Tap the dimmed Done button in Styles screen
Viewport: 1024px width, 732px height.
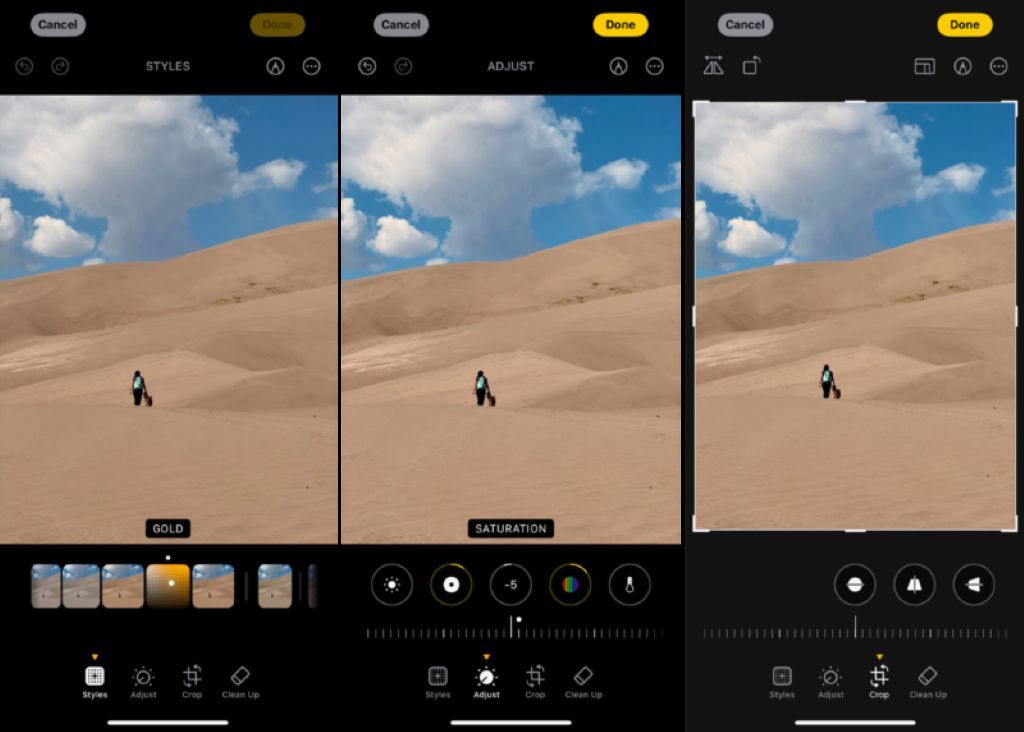point(277,25)
